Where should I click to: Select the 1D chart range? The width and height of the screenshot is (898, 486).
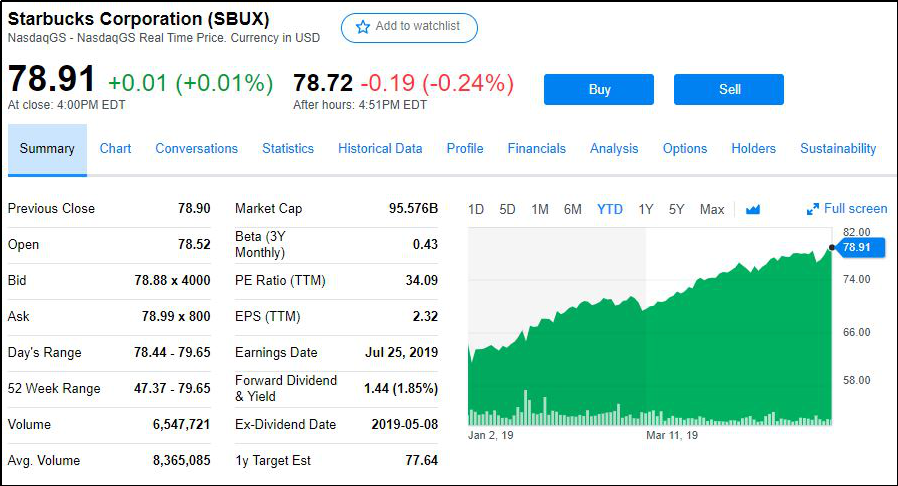coord(476,209)
